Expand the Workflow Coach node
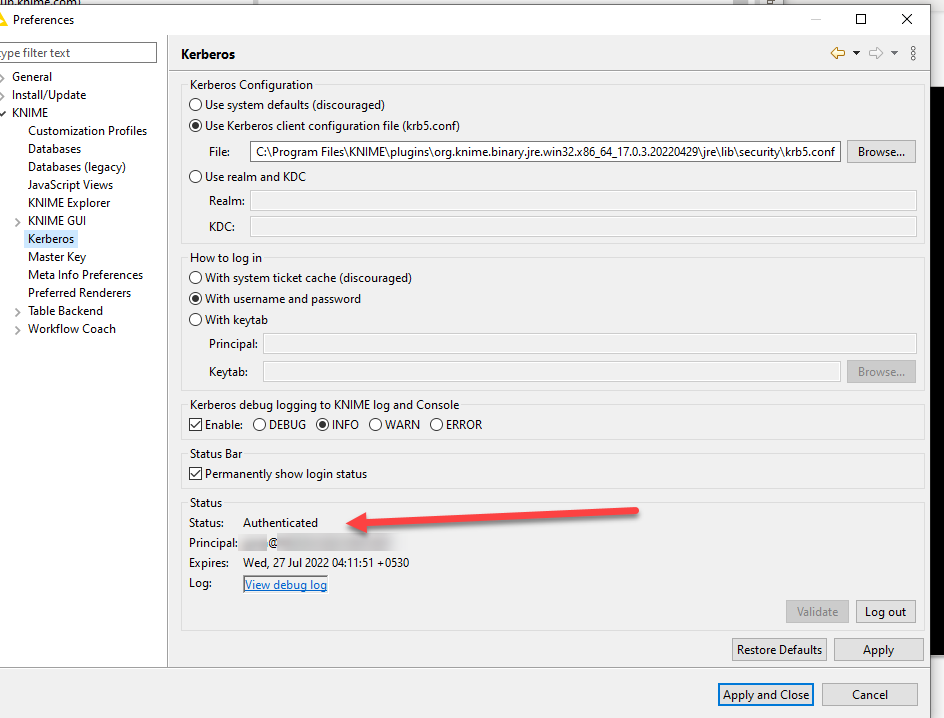Image resolution: width=944 pixels, height=718 pixels. 17,330
